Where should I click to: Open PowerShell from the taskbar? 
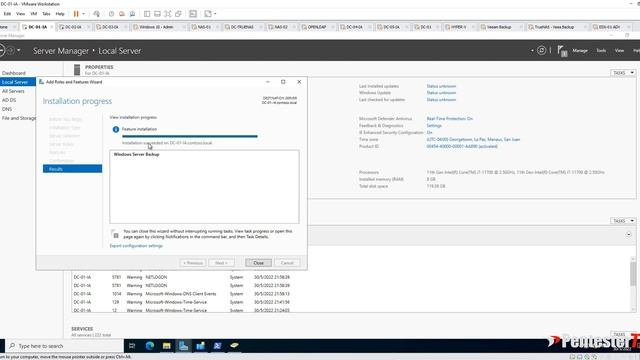(x=217, y=346)
